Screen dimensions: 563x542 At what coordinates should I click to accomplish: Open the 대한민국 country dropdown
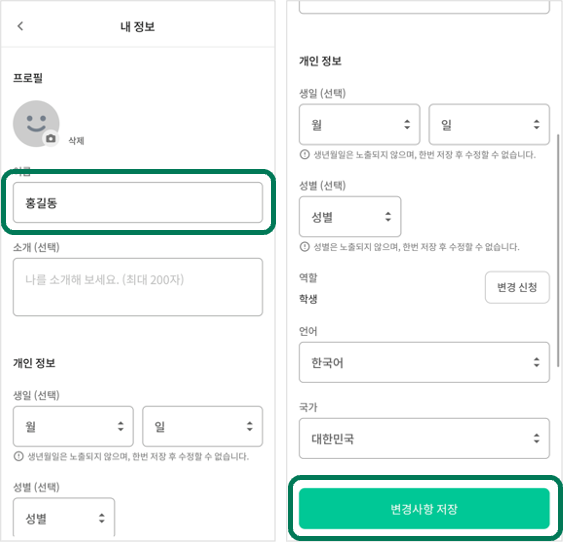click(x=424, y=438)
